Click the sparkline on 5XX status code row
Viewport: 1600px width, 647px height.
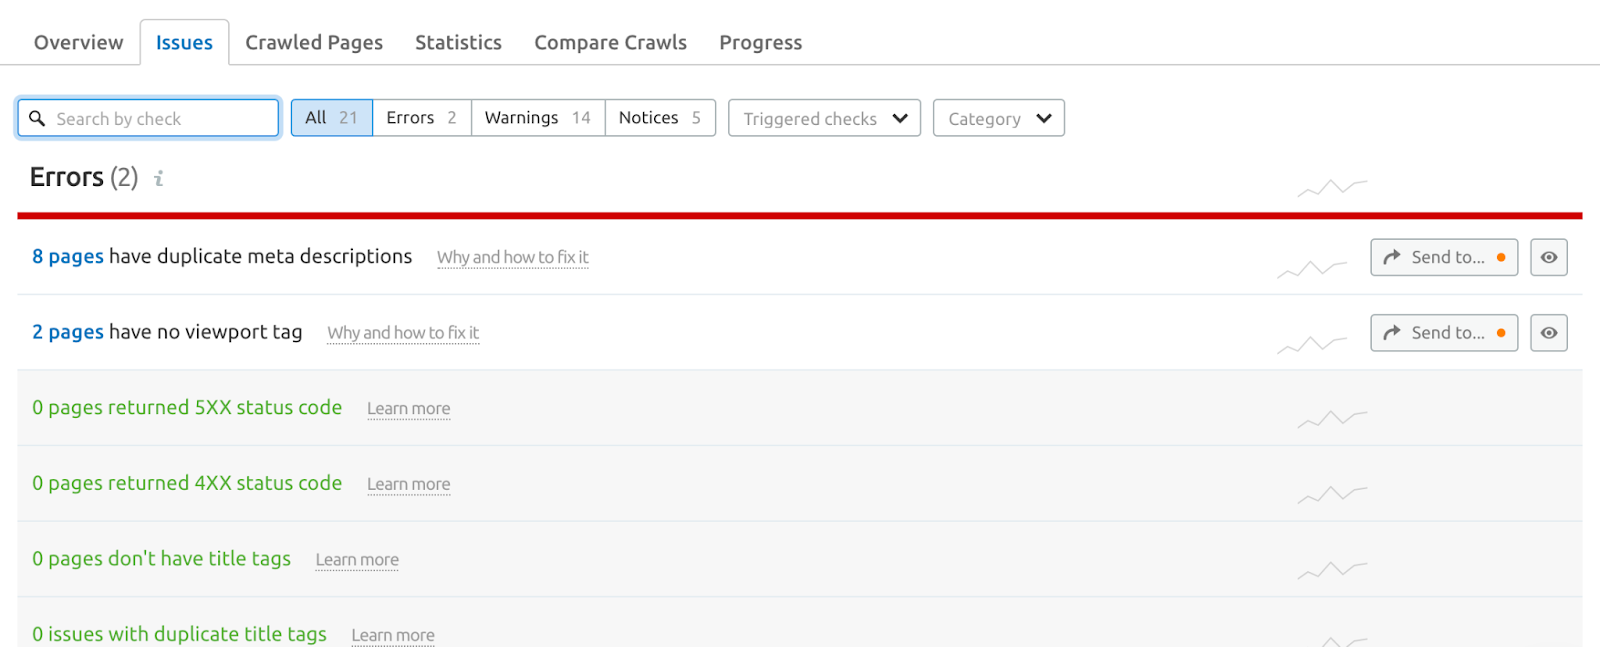point(1333,418)
